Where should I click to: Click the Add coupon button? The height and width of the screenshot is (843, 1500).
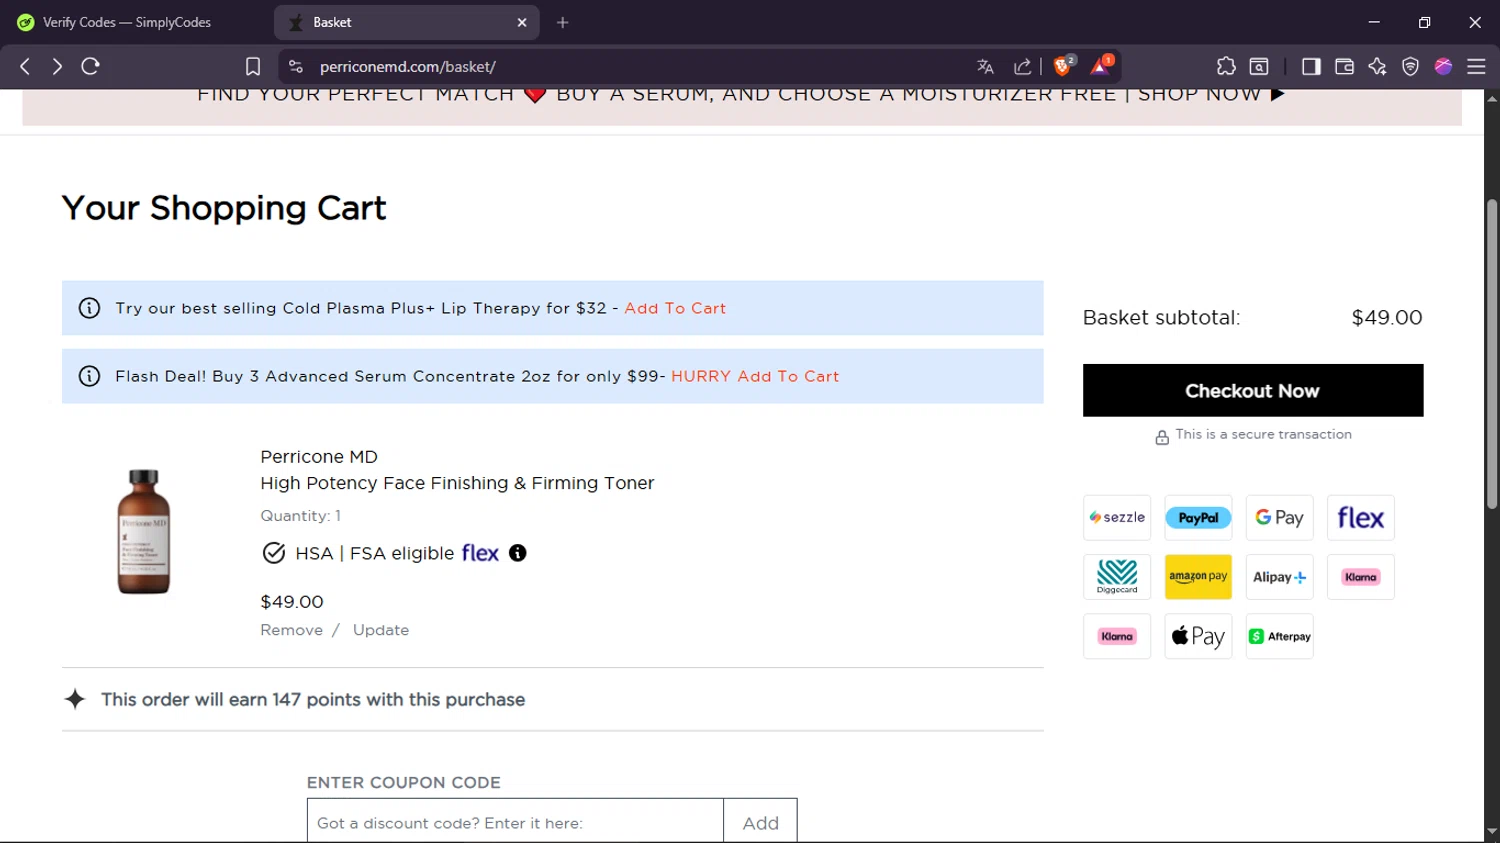click(x=760, y=822)
